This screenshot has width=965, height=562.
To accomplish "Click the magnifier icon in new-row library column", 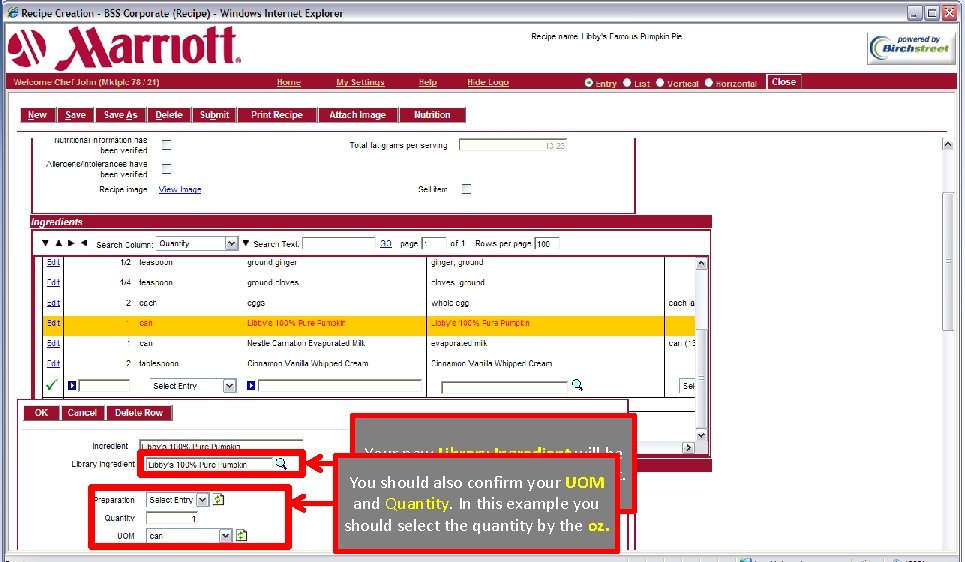I will tap(577, 385).
